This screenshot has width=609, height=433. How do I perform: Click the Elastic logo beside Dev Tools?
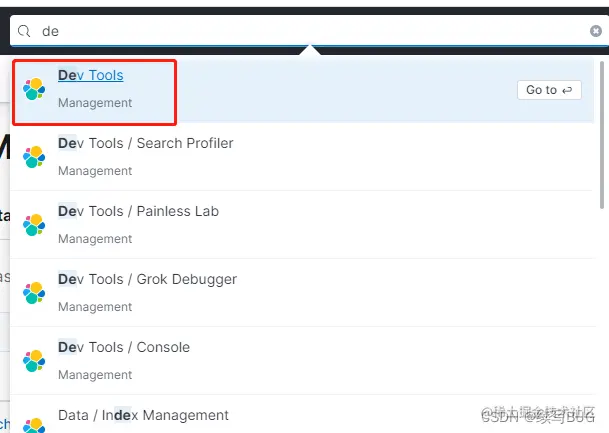(34, 89)
